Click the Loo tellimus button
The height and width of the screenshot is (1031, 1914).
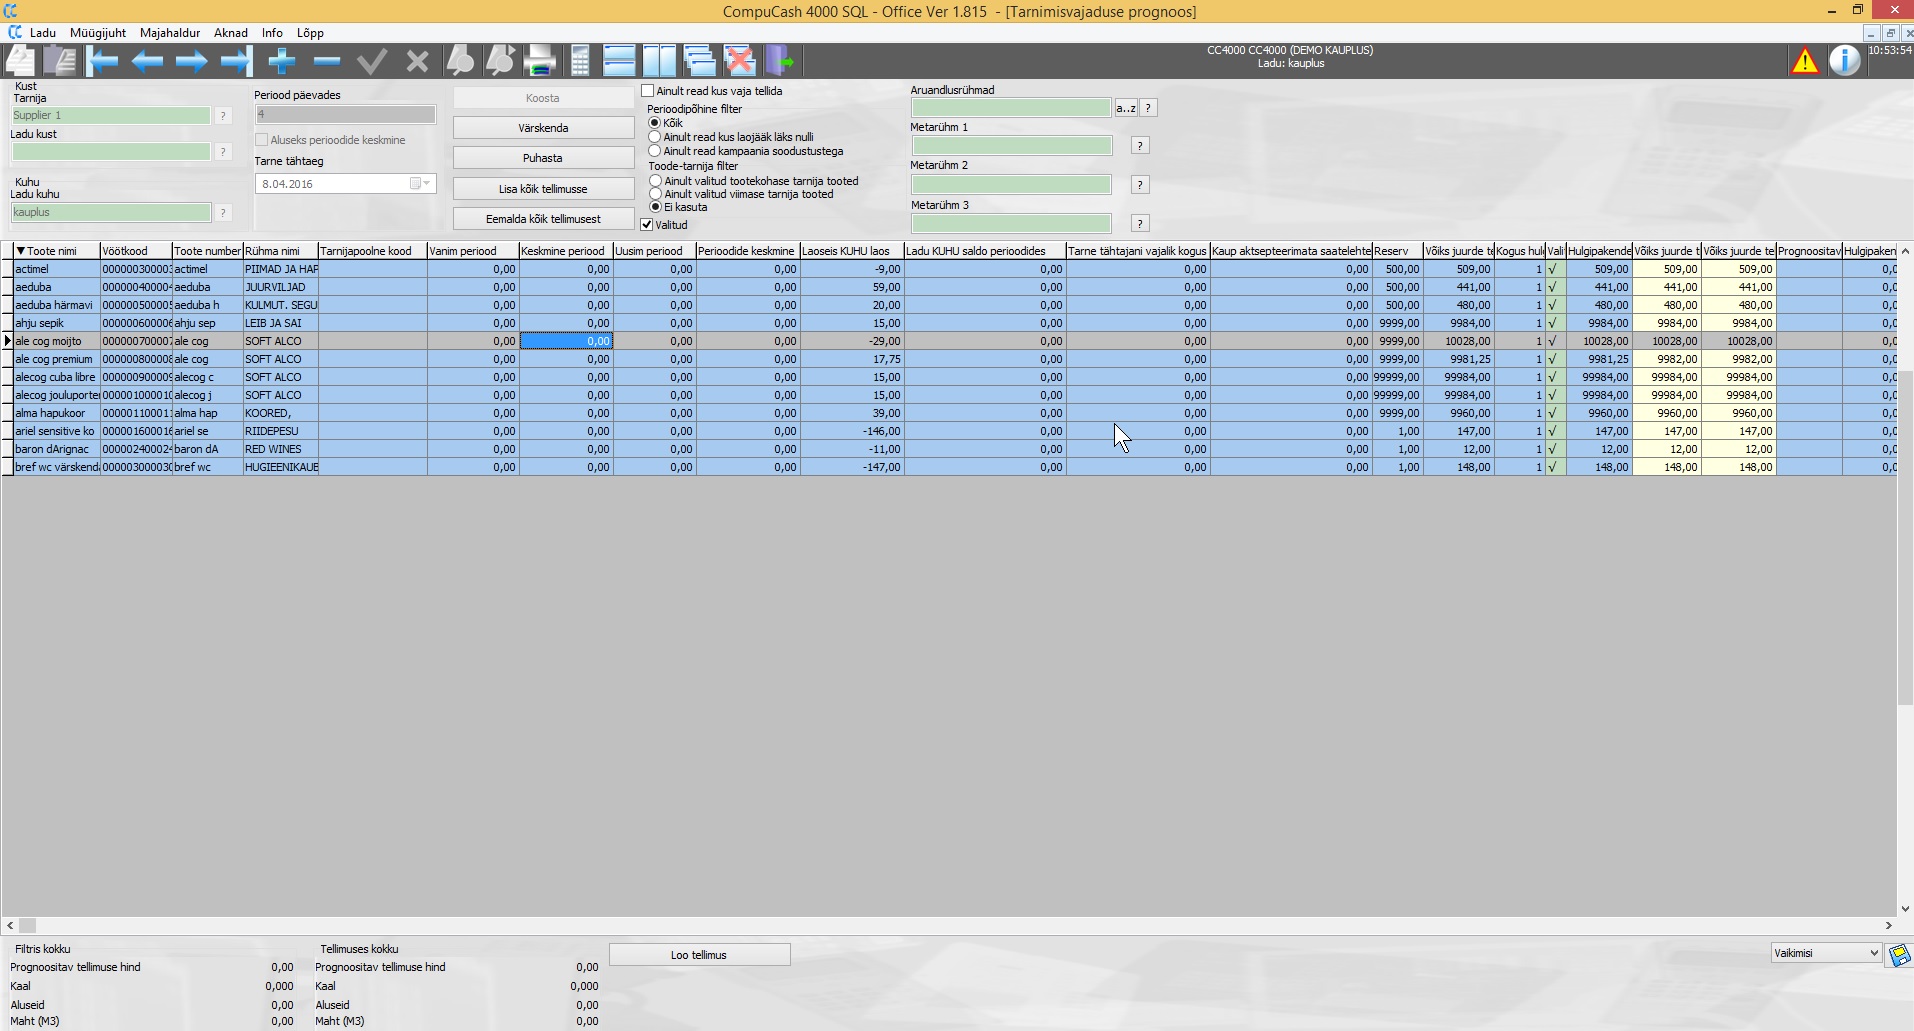pos(699,955)
